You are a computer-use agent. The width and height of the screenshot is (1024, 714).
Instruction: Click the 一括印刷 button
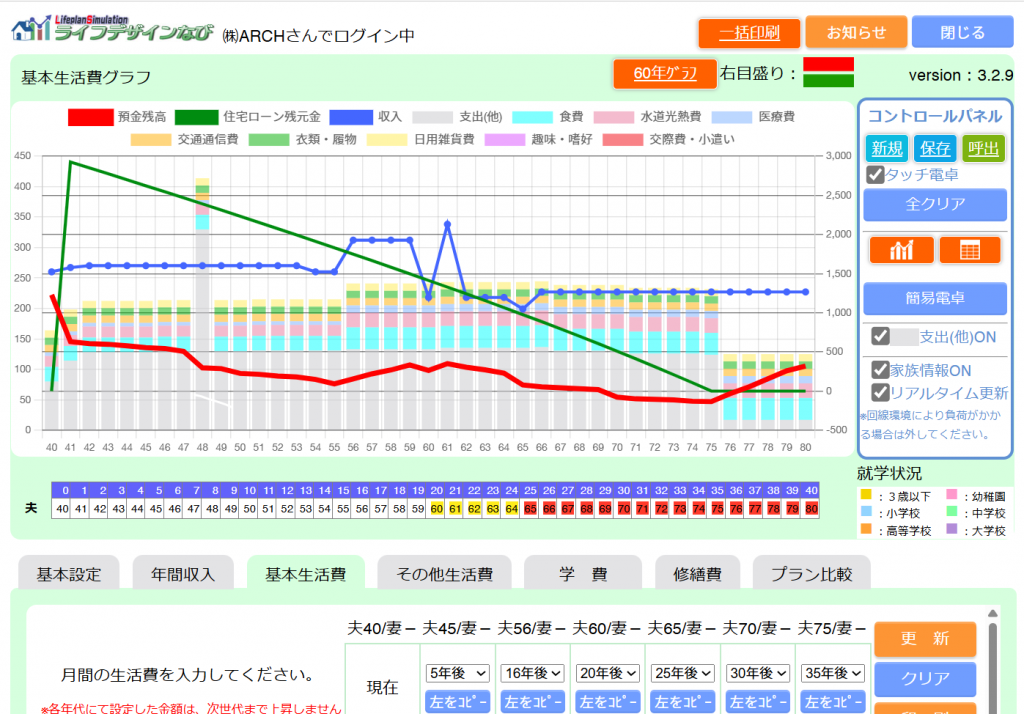point(749,32)
